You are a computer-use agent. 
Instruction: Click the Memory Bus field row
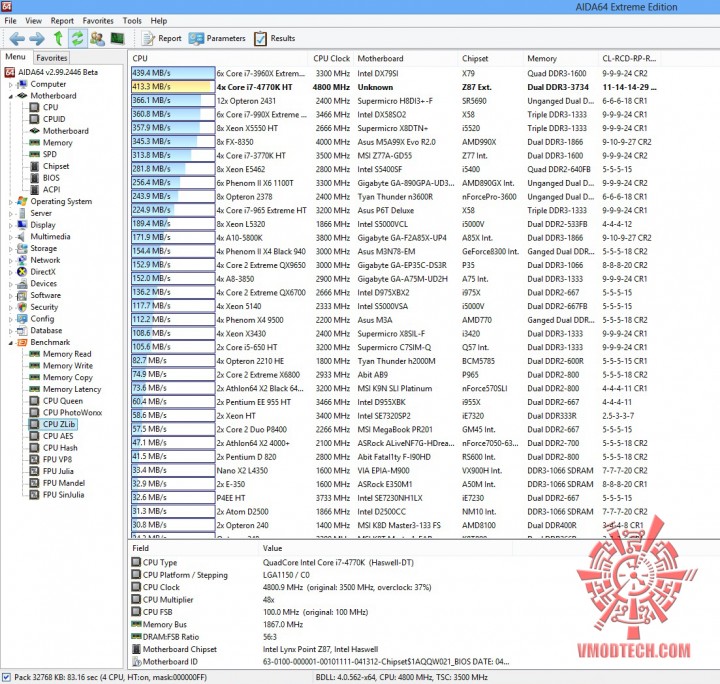[x=321, y=624]
